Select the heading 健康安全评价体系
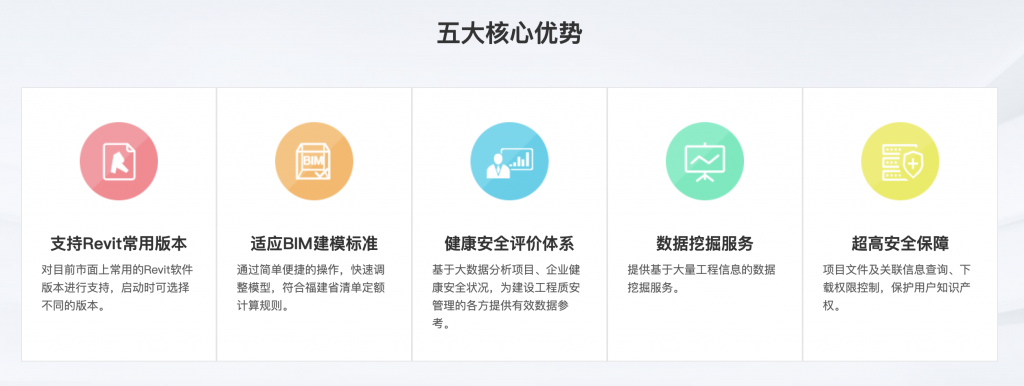The image size is (1024, 386). [x=509, y=244]
